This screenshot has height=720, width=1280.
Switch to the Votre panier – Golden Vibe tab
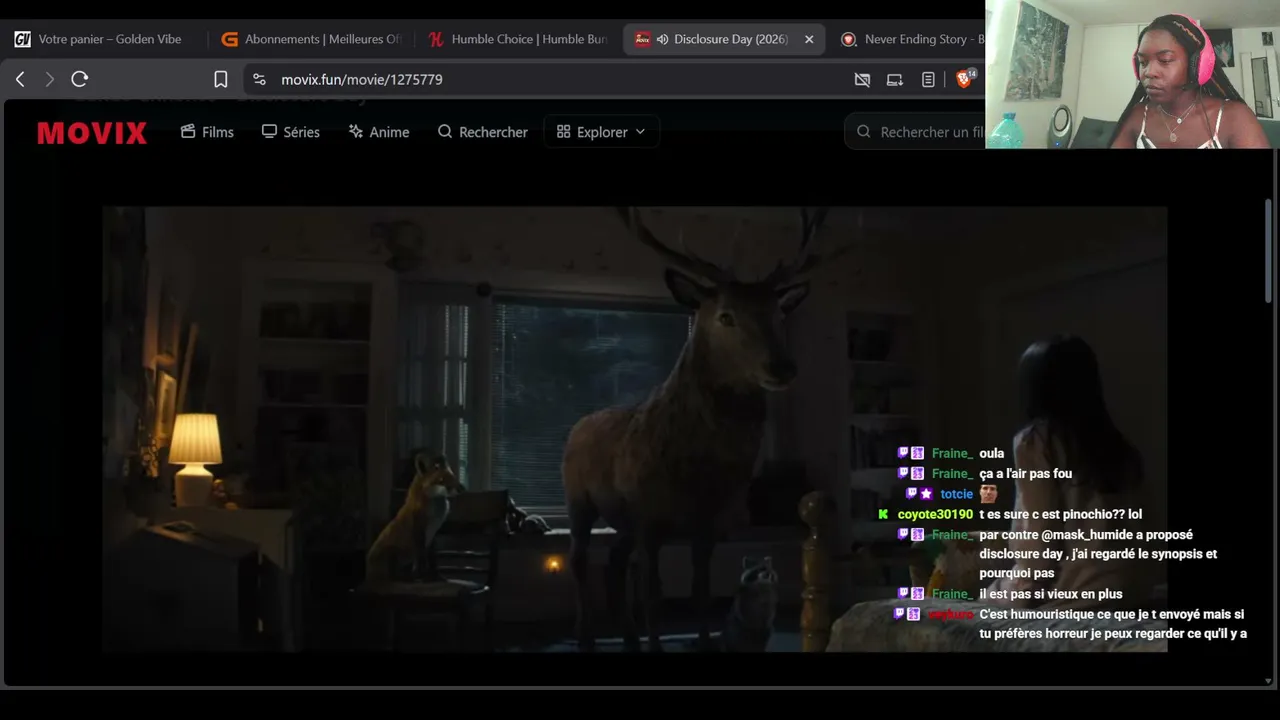coord(100,39)
